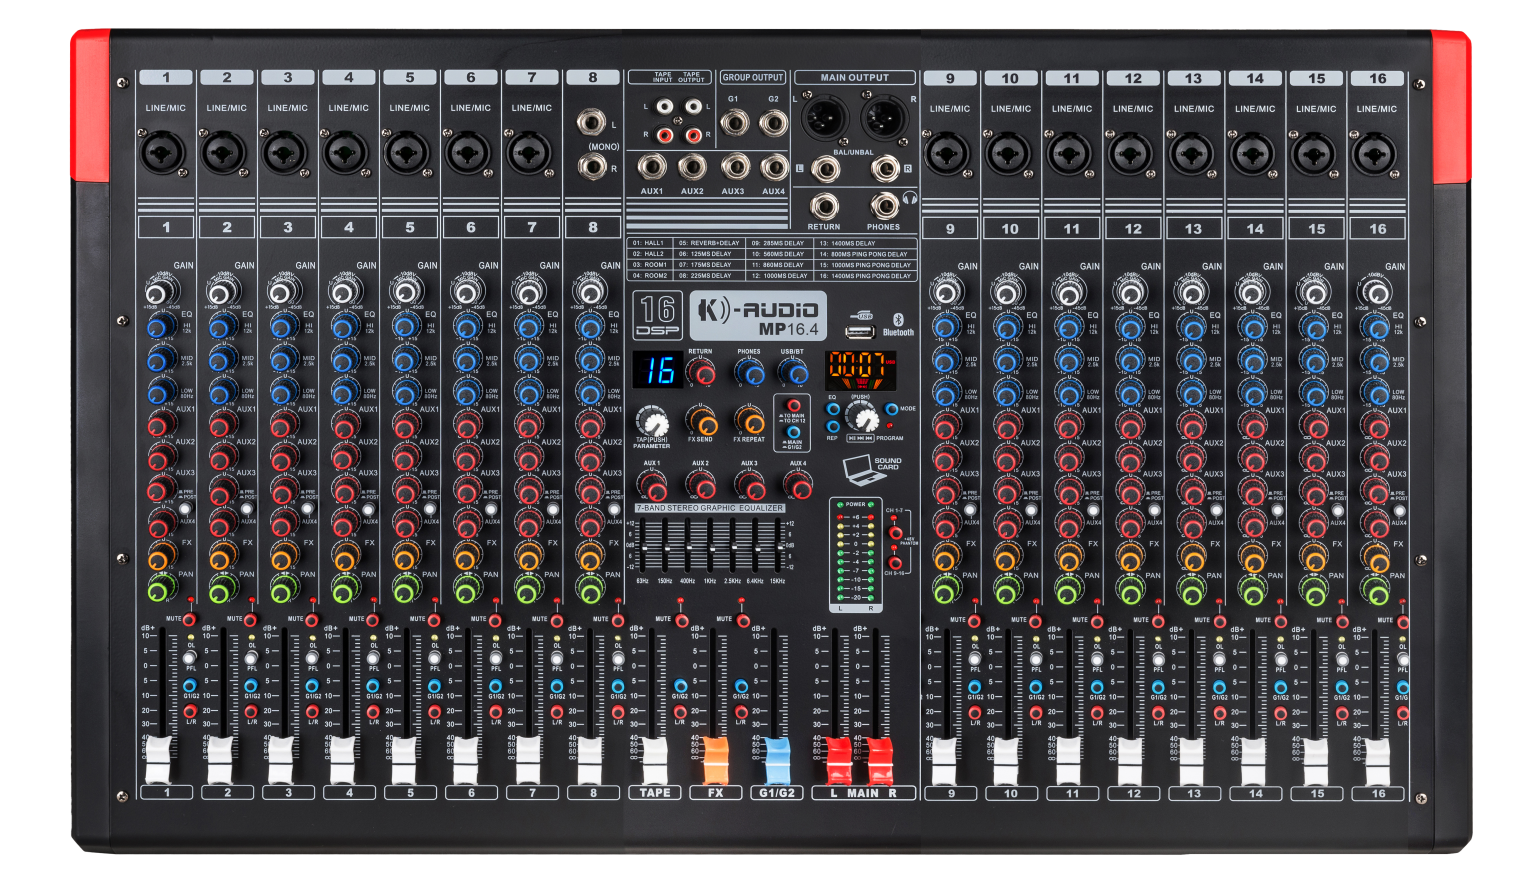Click the 15KHz graphic equalizer slider
The image size is (1536, 883).
[x=778, y=548]
